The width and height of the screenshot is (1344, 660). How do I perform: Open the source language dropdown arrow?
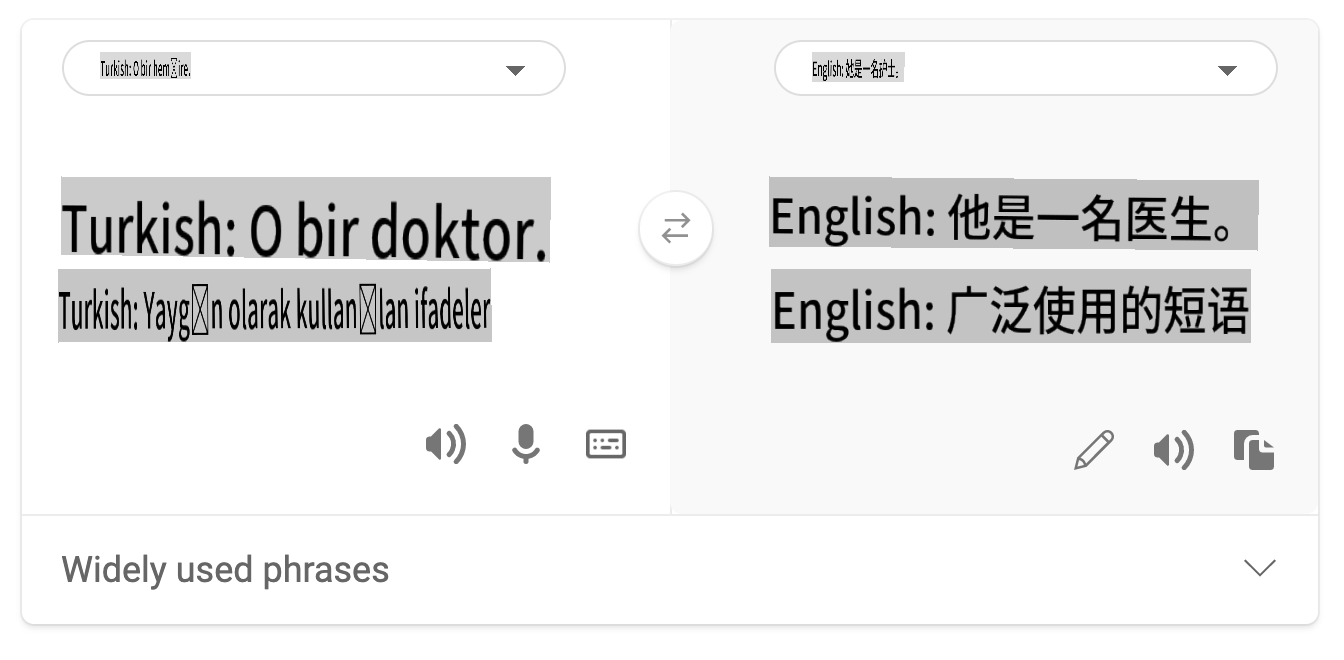(x=515, y=70)
